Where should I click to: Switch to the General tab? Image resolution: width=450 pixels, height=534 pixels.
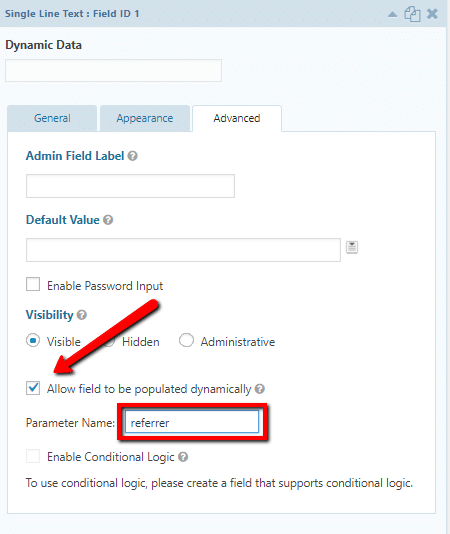point(52,119)
